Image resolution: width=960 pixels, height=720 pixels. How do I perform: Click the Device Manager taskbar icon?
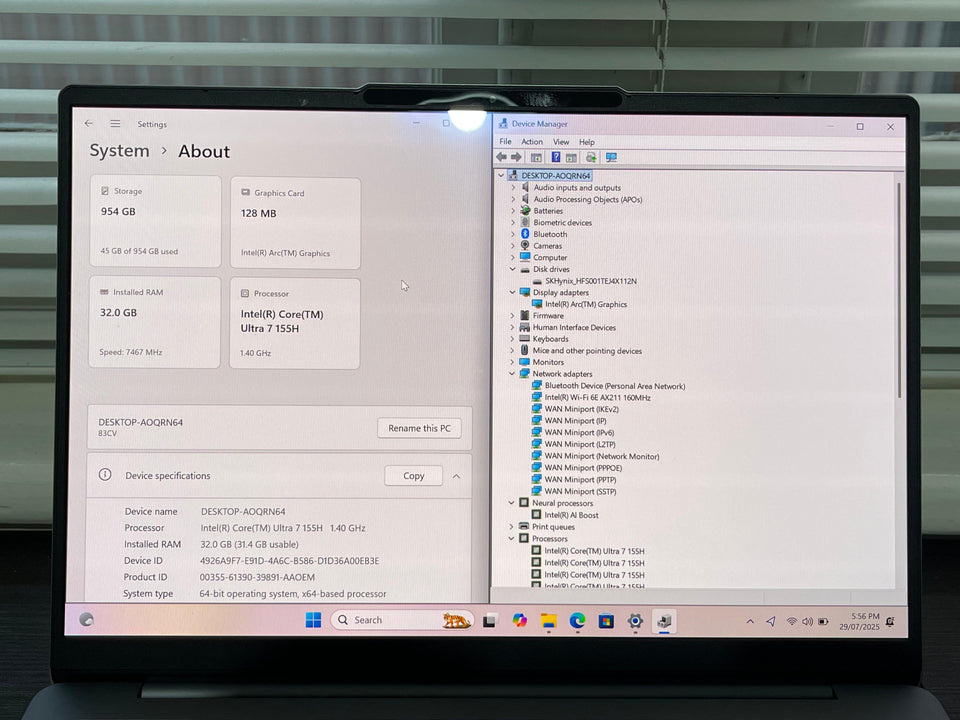(664, 621)
